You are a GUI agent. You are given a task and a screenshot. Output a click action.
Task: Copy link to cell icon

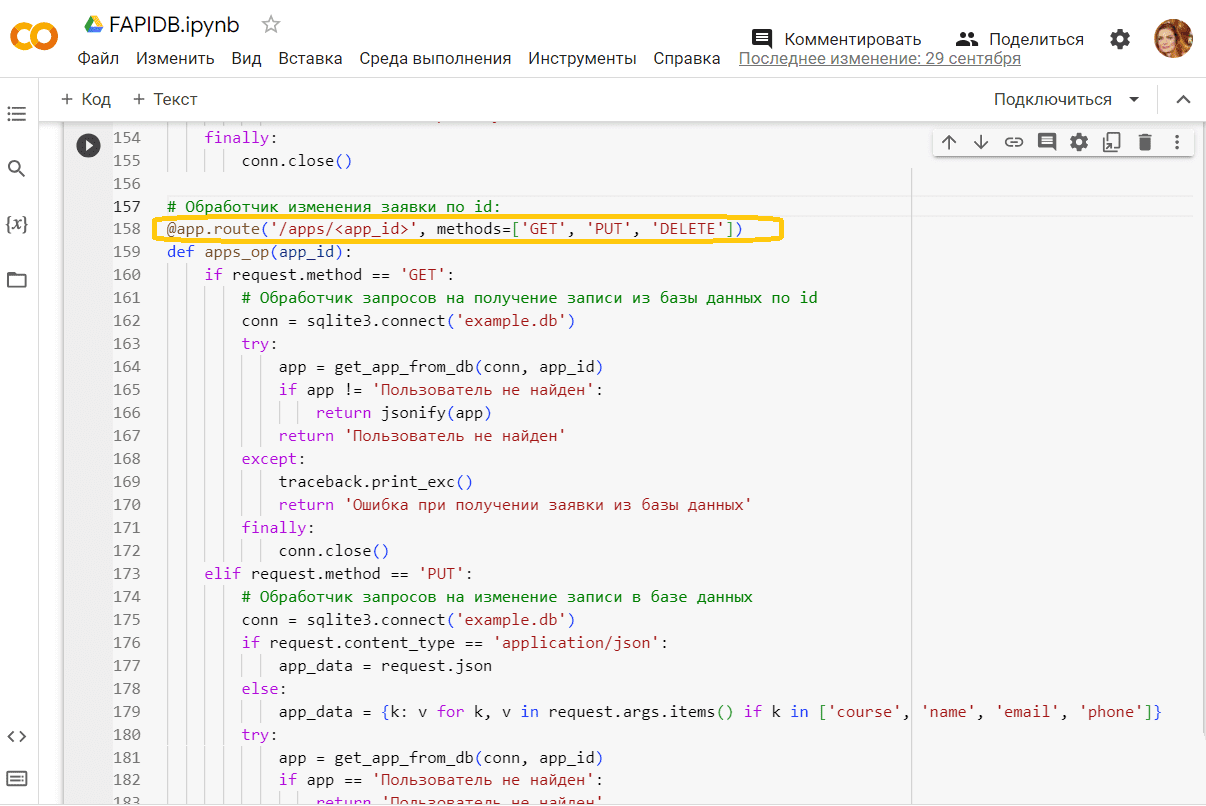1014,142
